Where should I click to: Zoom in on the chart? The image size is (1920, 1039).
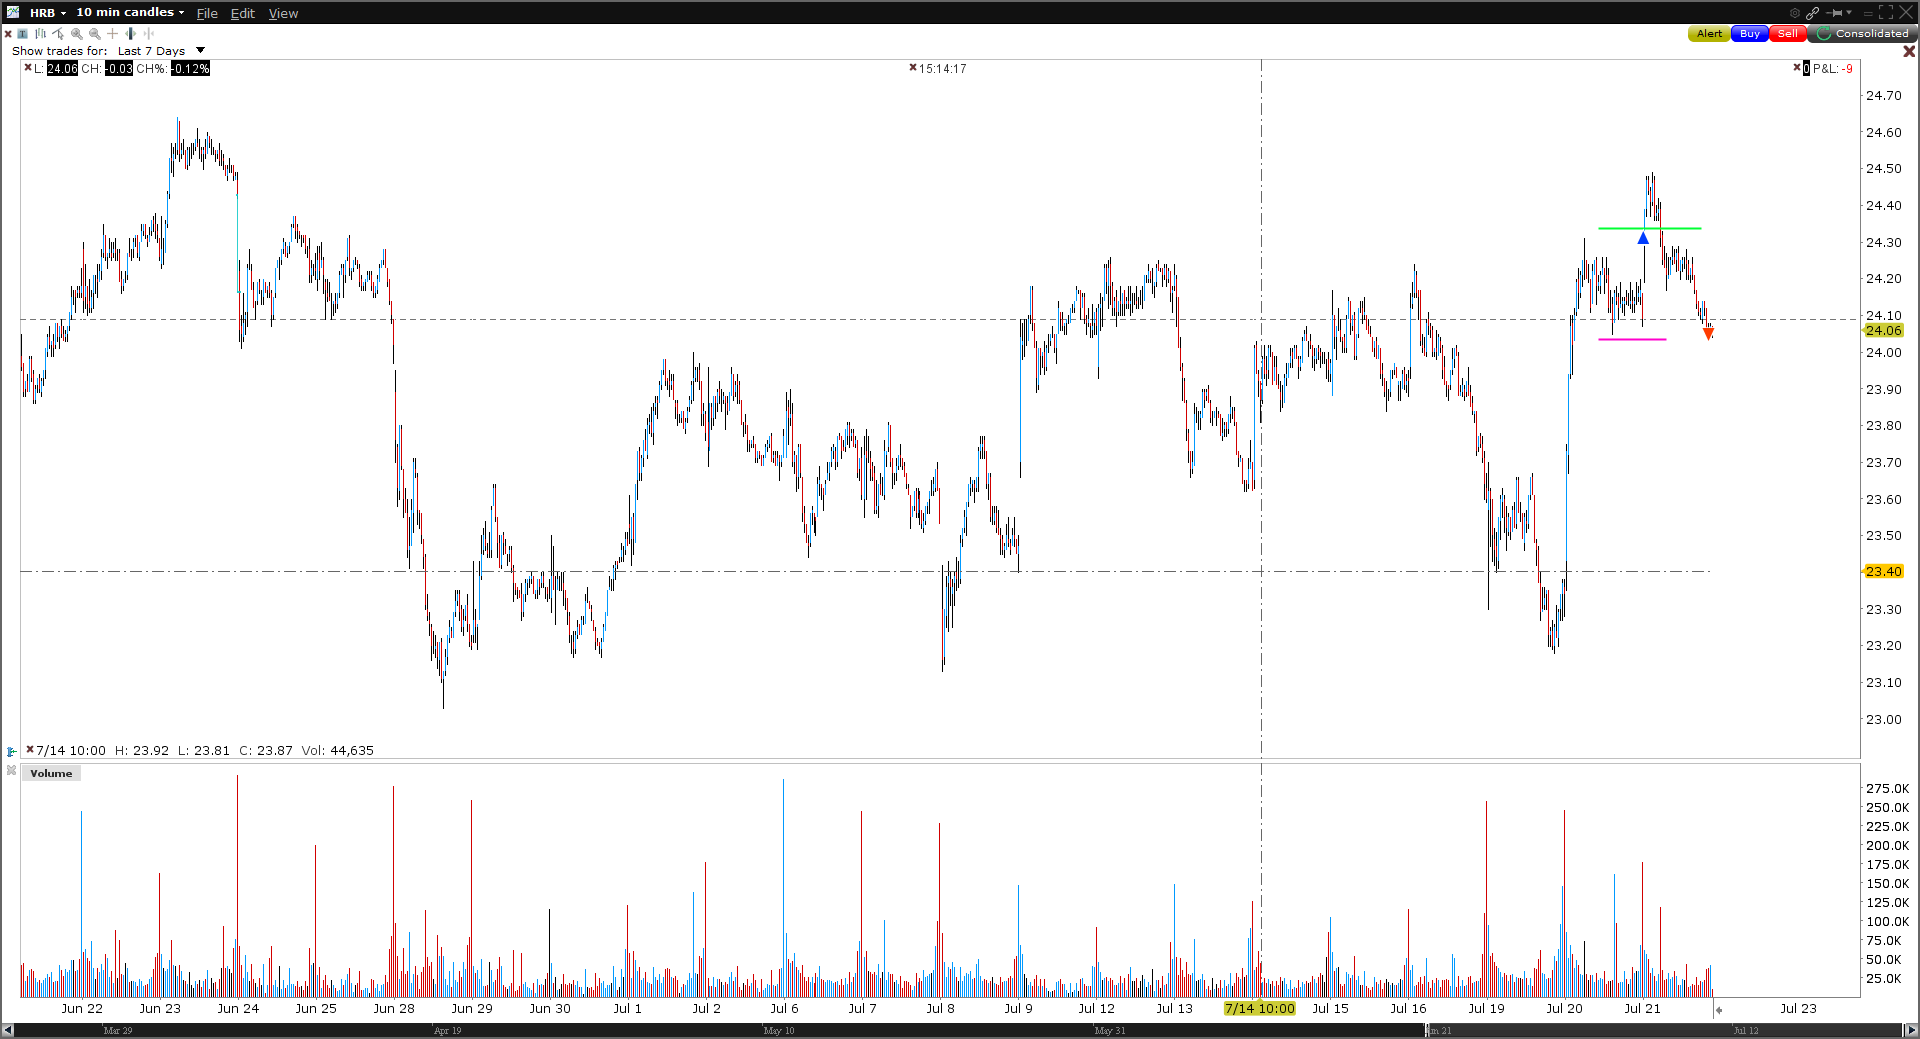pyautogui.click(x=76, y=34)
